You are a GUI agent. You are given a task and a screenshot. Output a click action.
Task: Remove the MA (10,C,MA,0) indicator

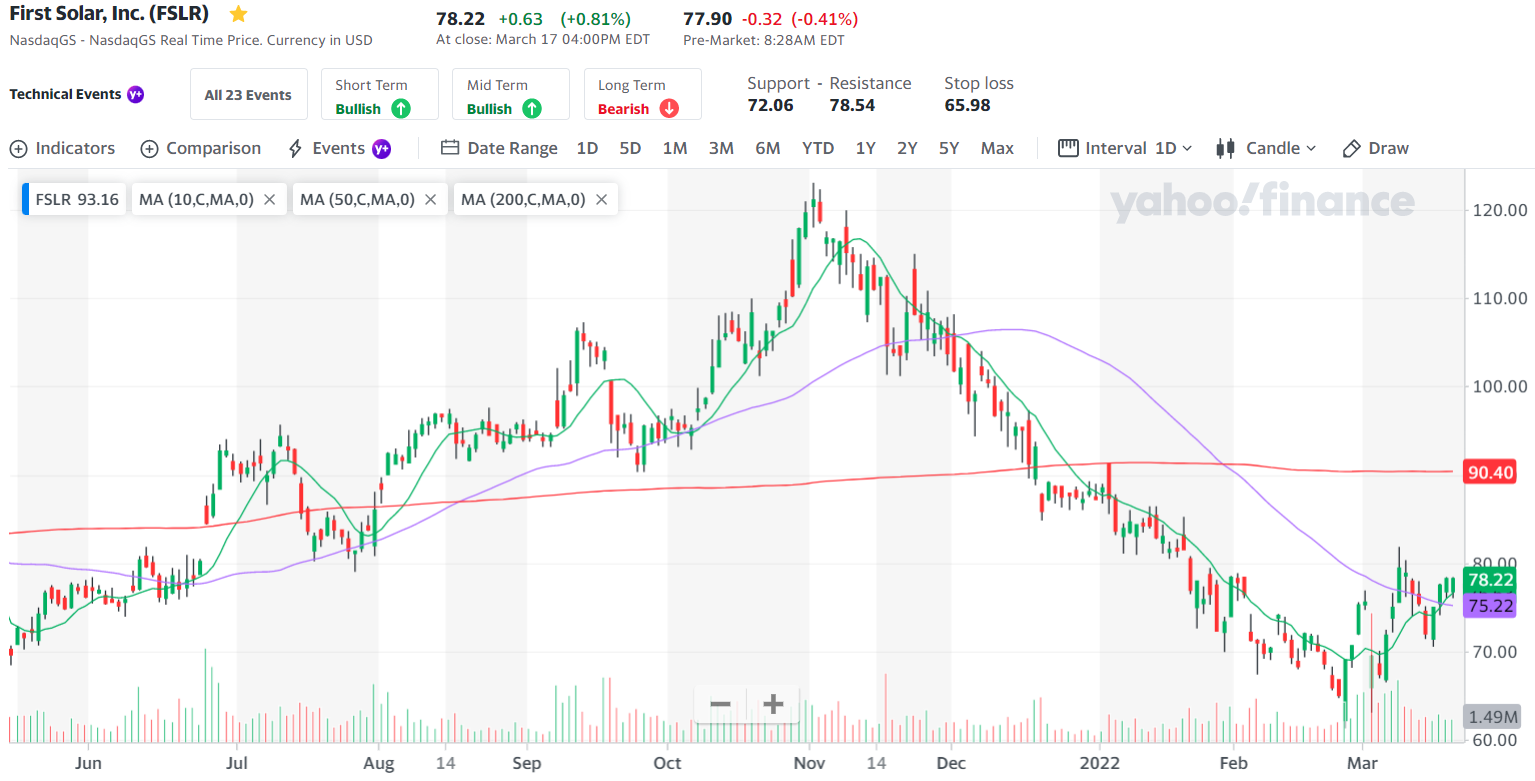click(x=269, y=199)
